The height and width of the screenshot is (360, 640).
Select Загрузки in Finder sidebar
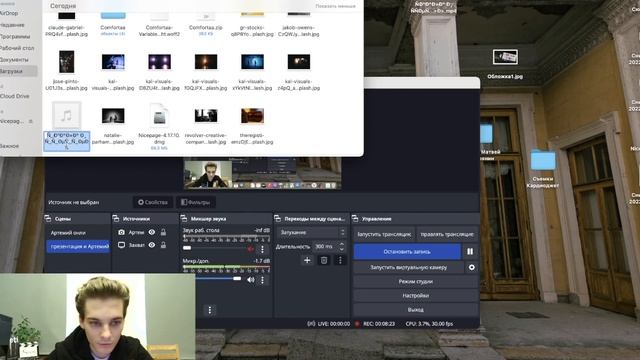[x=18, y=71]
